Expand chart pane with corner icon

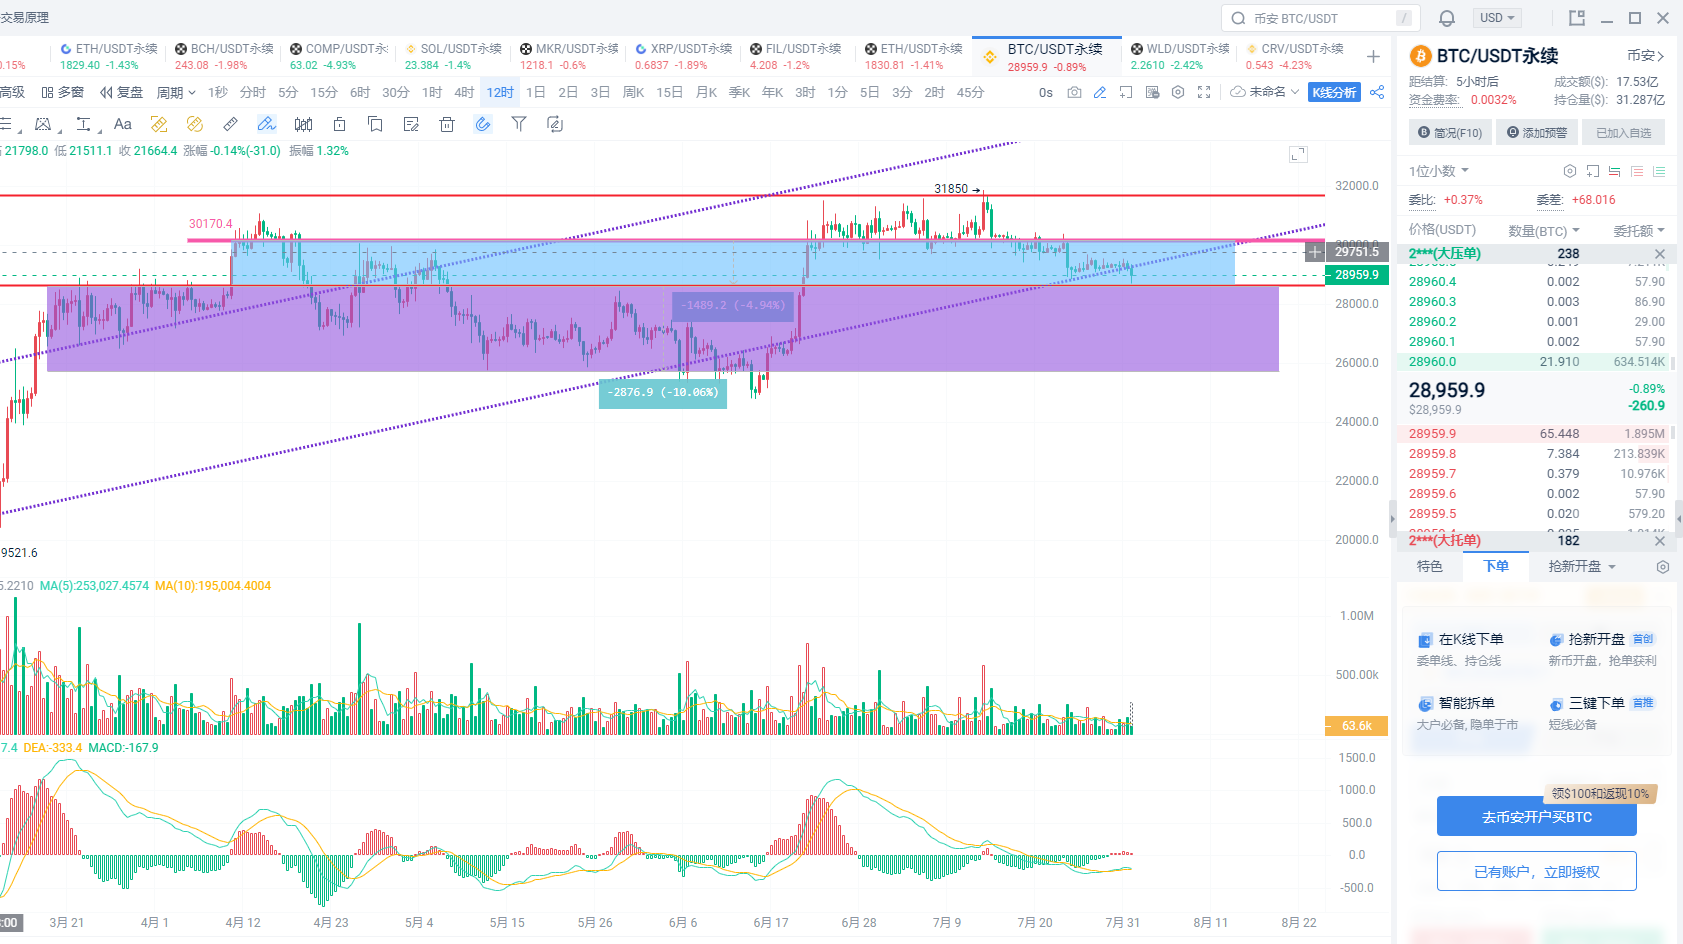[x=1298, y=154]
